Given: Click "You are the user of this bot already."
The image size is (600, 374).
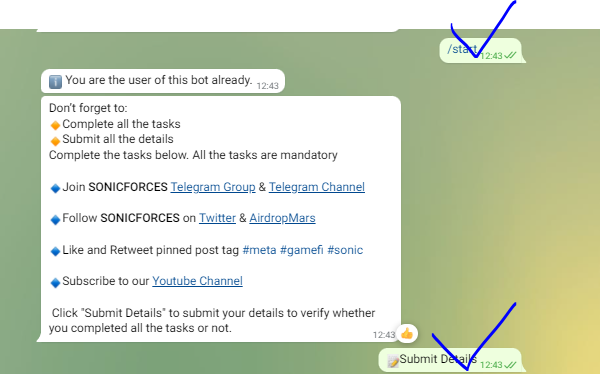Looking at the screenshot, I should point(159,80).
